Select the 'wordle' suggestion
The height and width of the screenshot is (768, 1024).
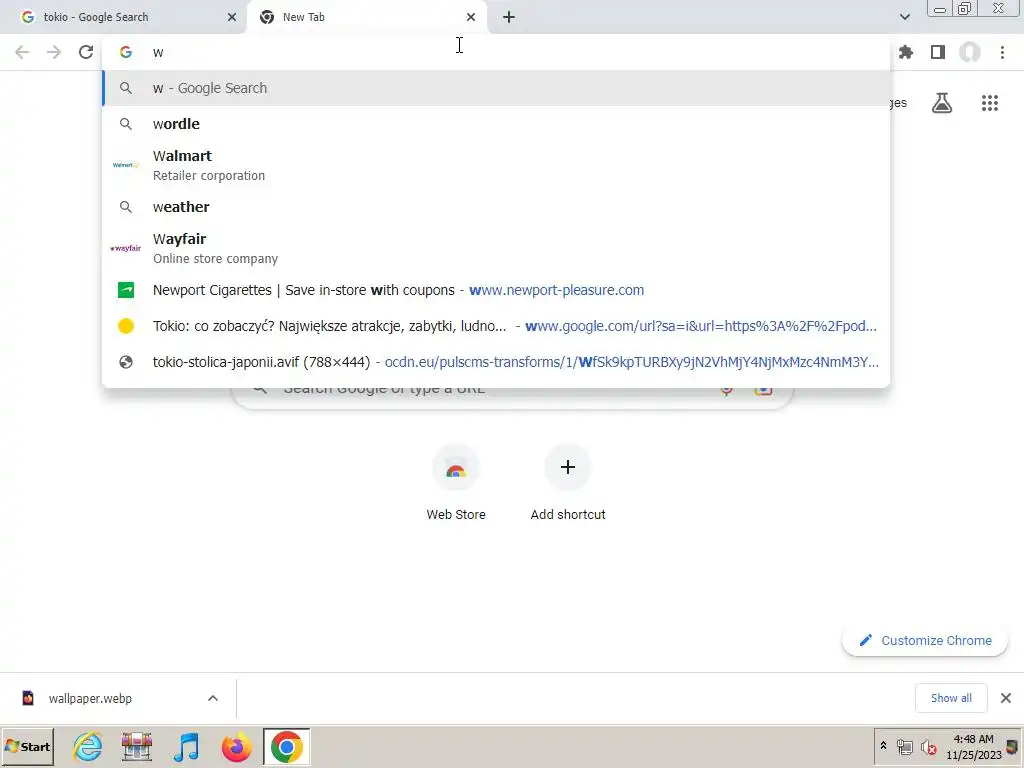[496, 124]
